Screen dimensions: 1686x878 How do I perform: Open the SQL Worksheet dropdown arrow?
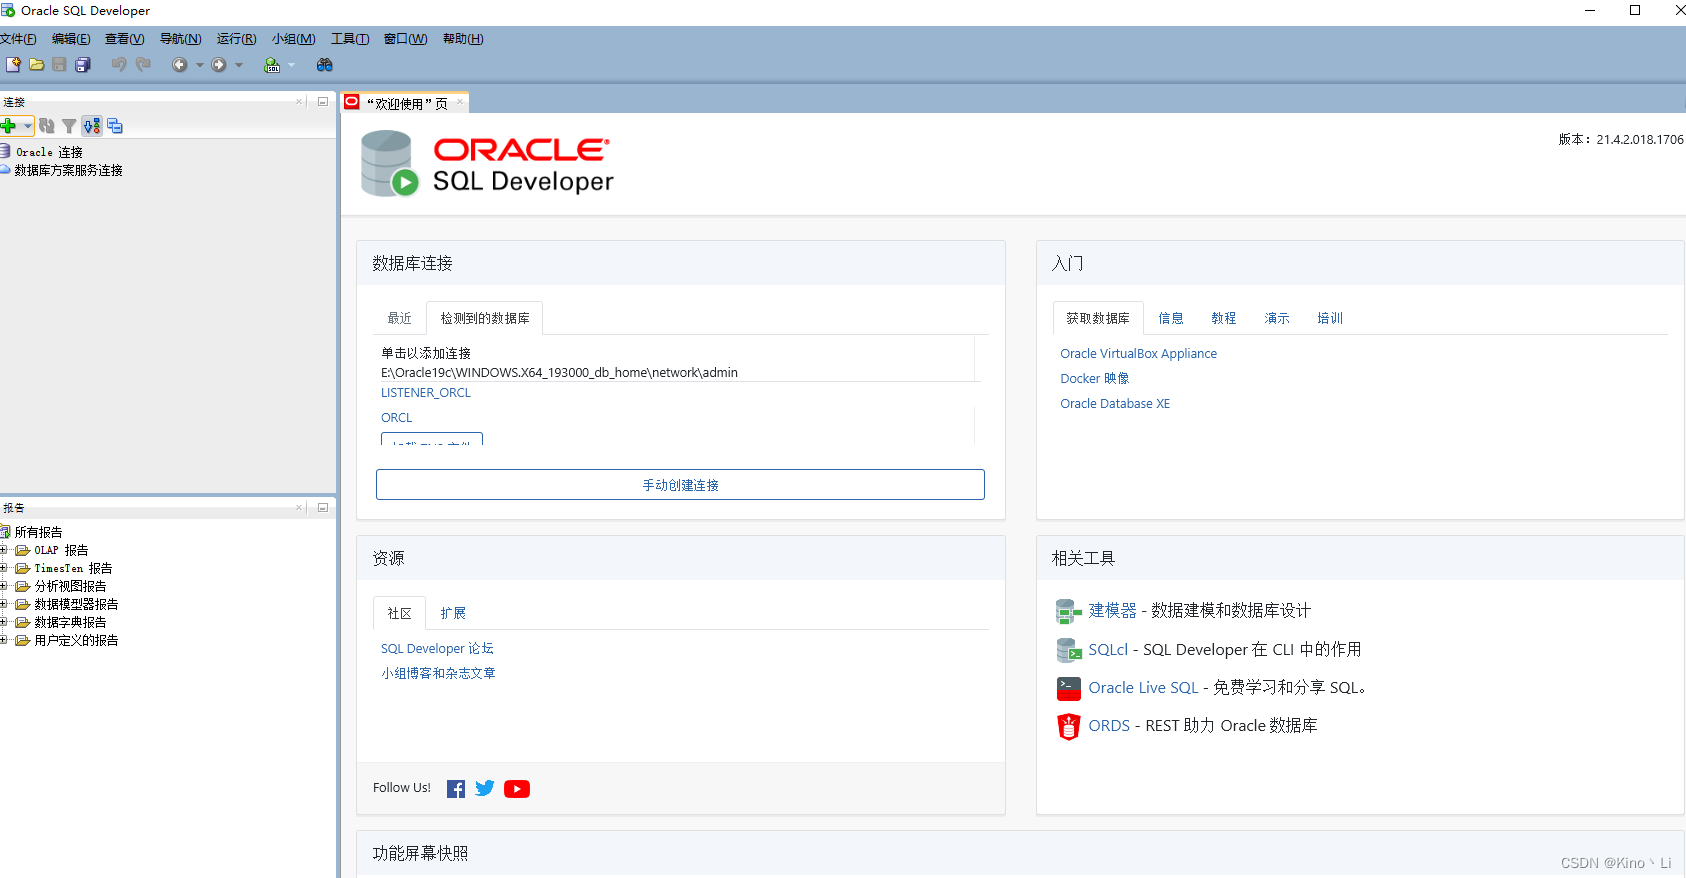(292, 65)
